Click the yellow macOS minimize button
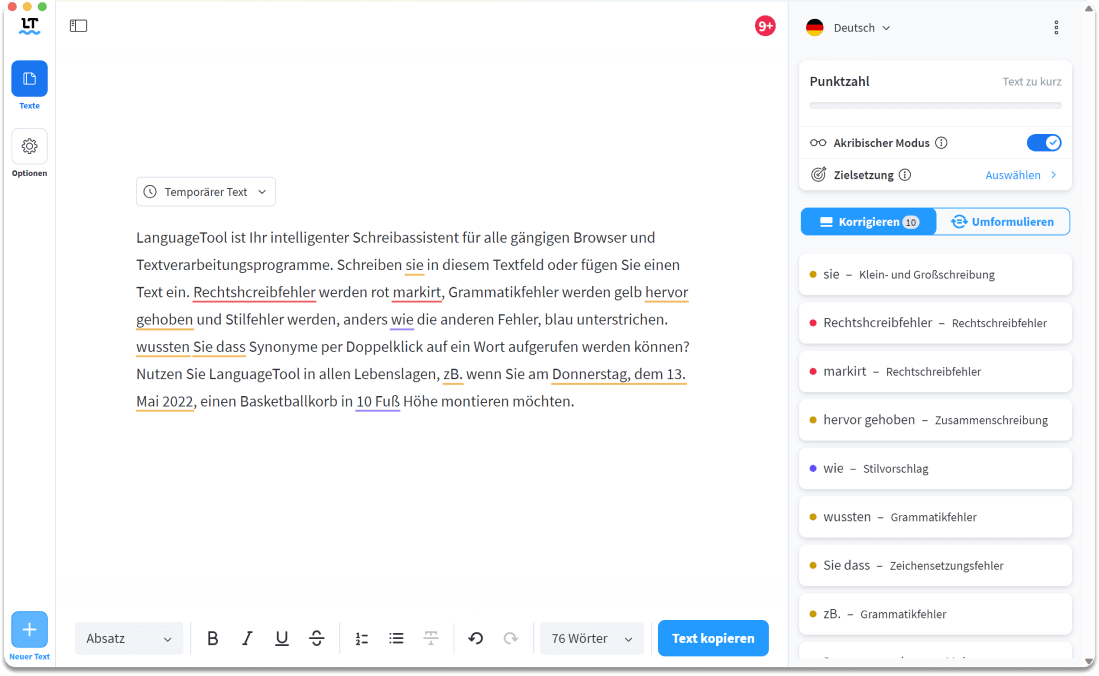Image resolution: width=1099 pixels, height=676 pixels. point(27,6)
